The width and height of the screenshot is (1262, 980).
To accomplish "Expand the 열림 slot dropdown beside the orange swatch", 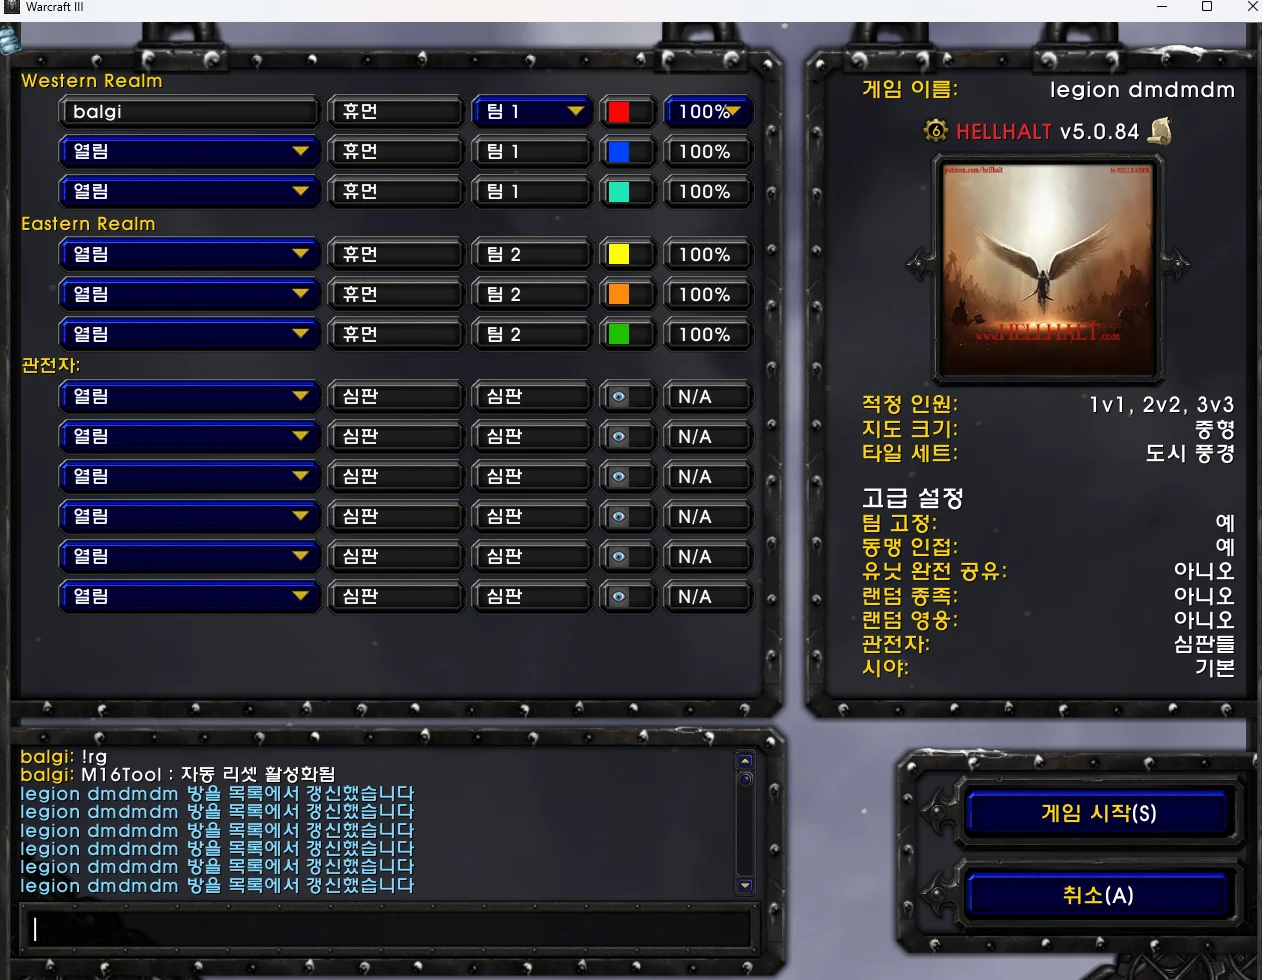I will pos(189,295).
